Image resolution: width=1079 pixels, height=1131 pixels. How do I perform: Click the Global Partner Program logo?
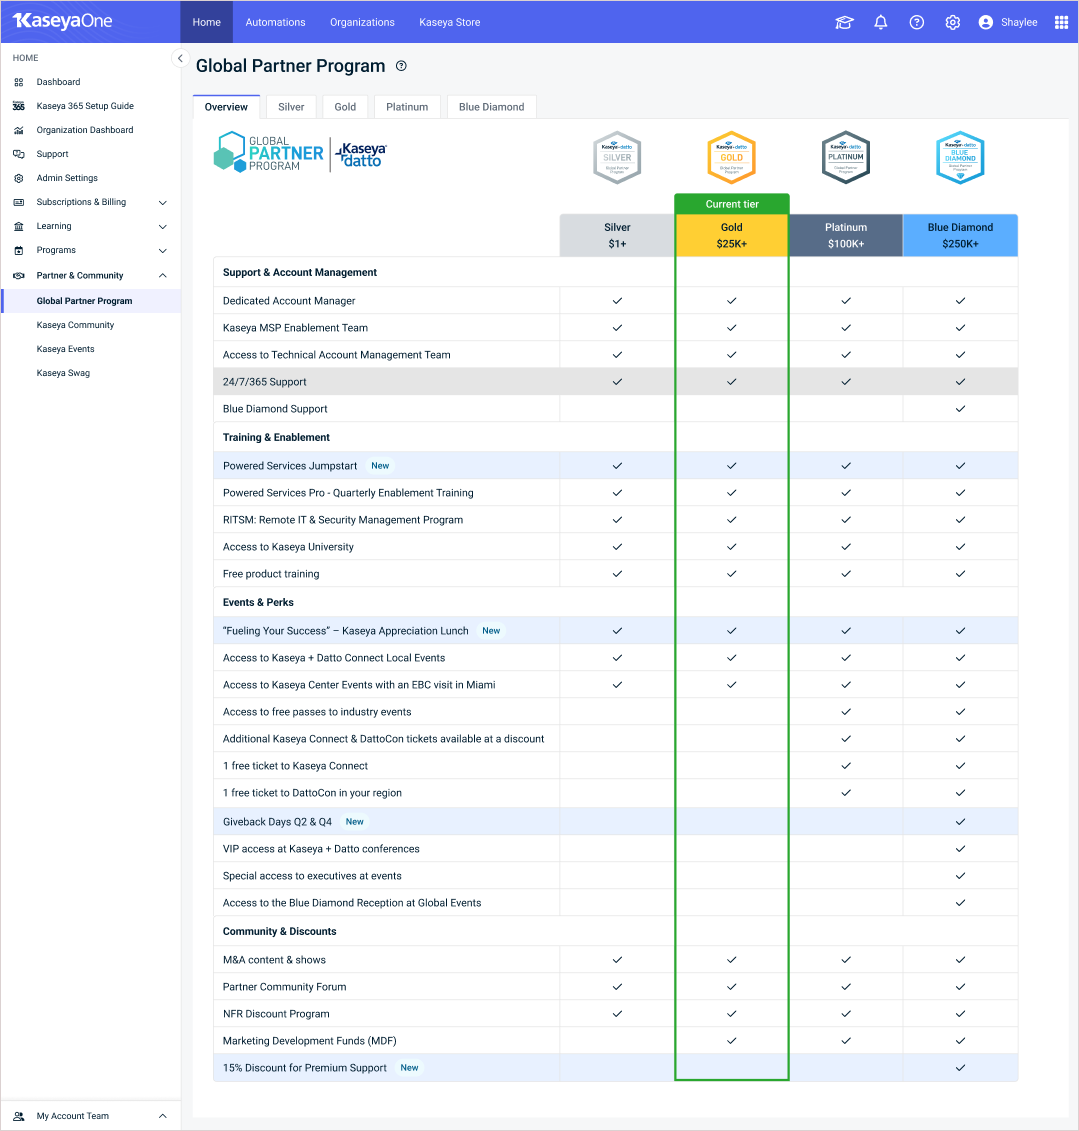[268, 153]
